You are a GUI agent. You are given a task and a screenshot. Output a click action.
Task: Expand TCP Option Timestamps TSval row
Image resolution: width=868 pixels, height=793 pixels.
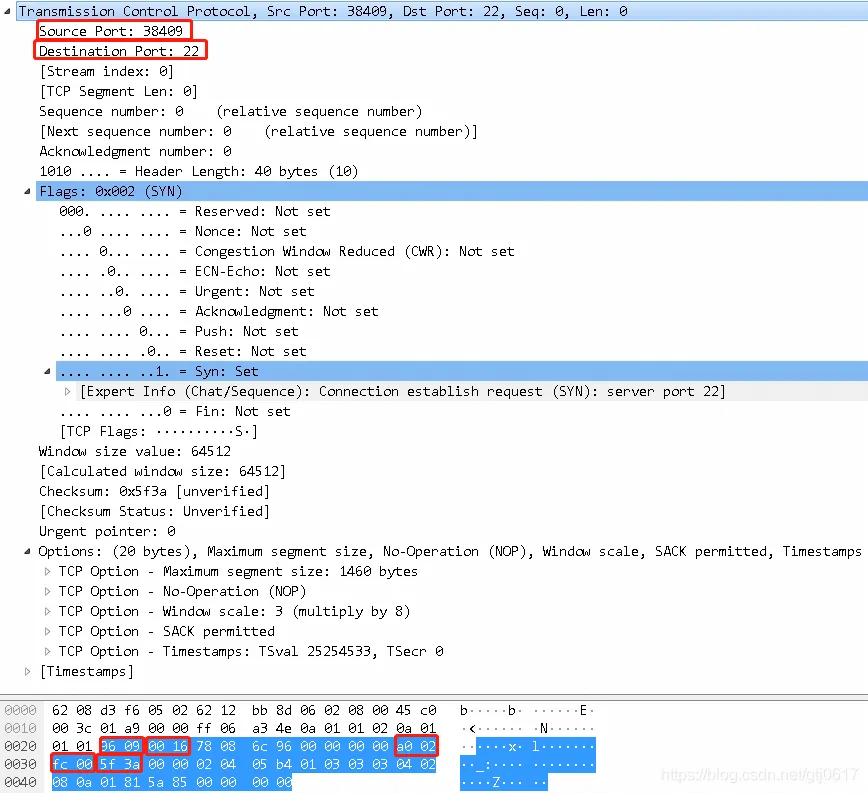48,651
